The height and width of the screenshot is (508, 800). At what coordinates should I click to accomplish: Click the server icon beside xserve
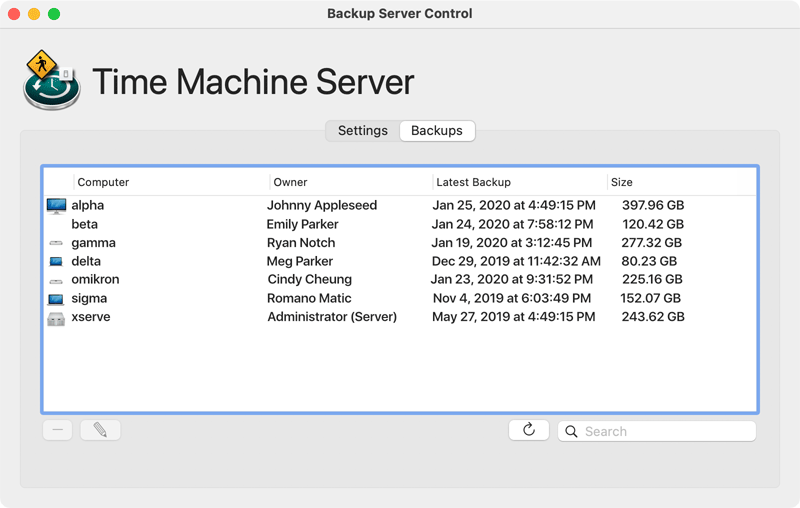(56, 319)
